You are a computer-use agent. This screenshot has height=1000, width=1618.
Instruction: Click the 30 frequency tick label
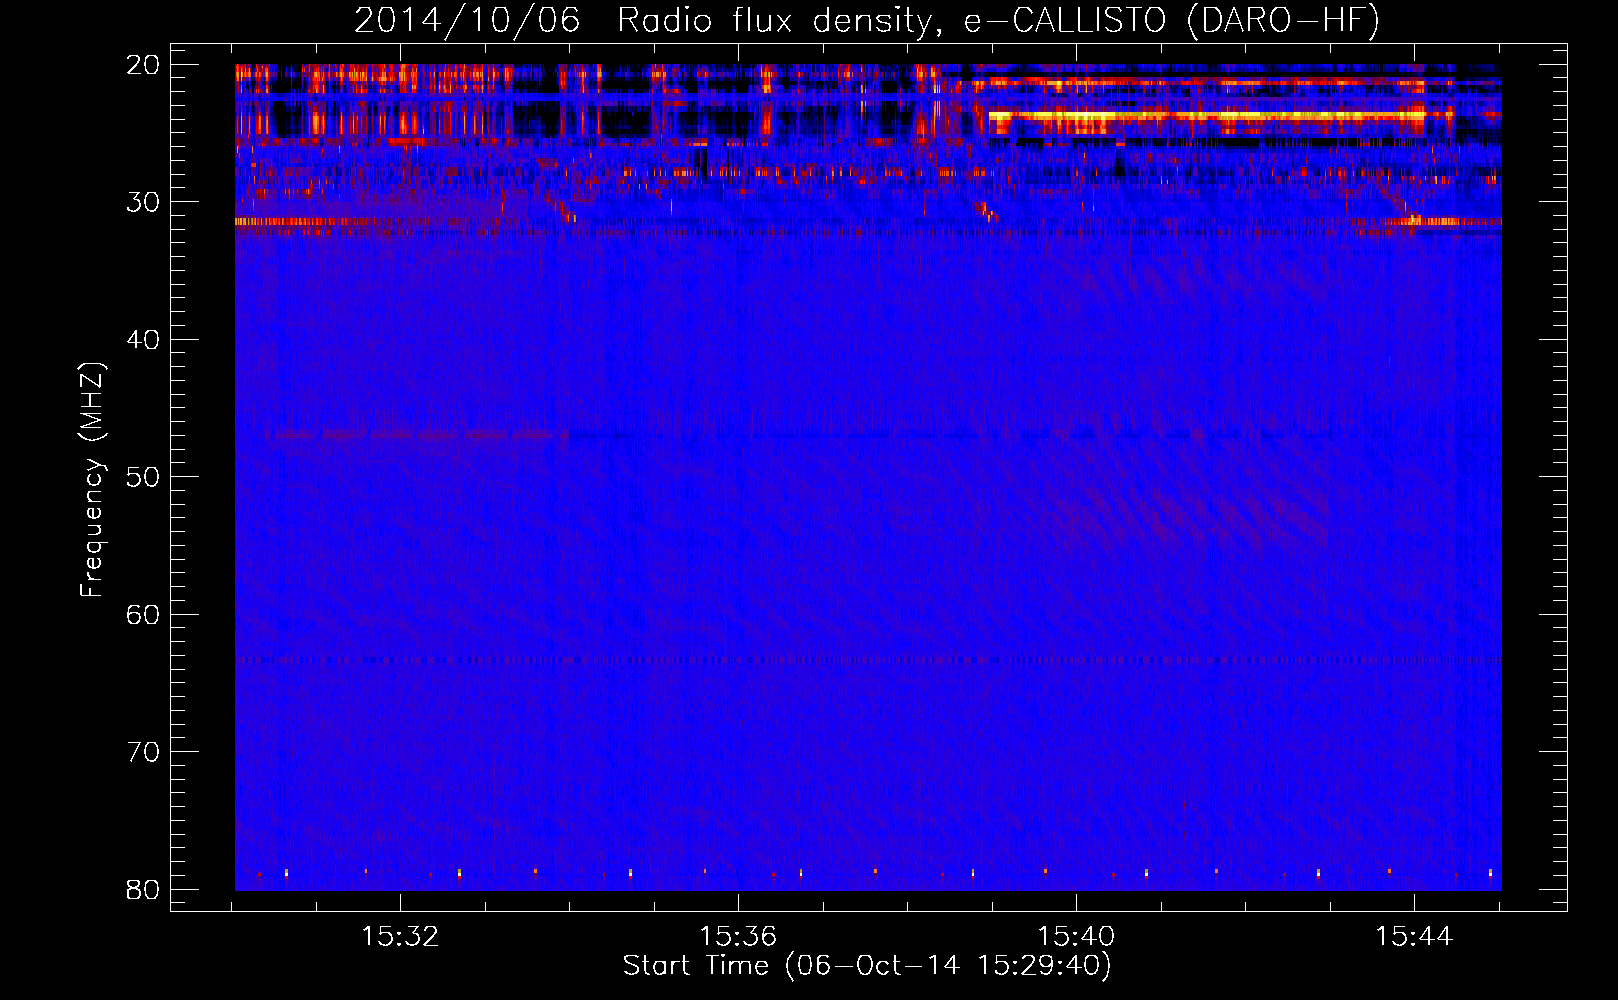[x=144, y=202]
